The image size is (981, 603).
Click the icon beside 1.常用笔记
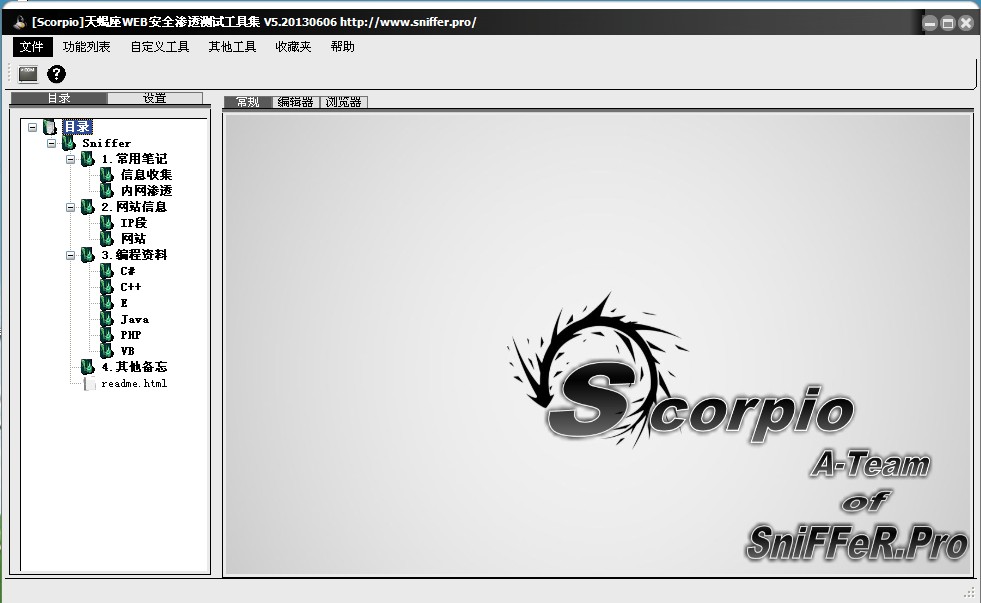(88, 159)
